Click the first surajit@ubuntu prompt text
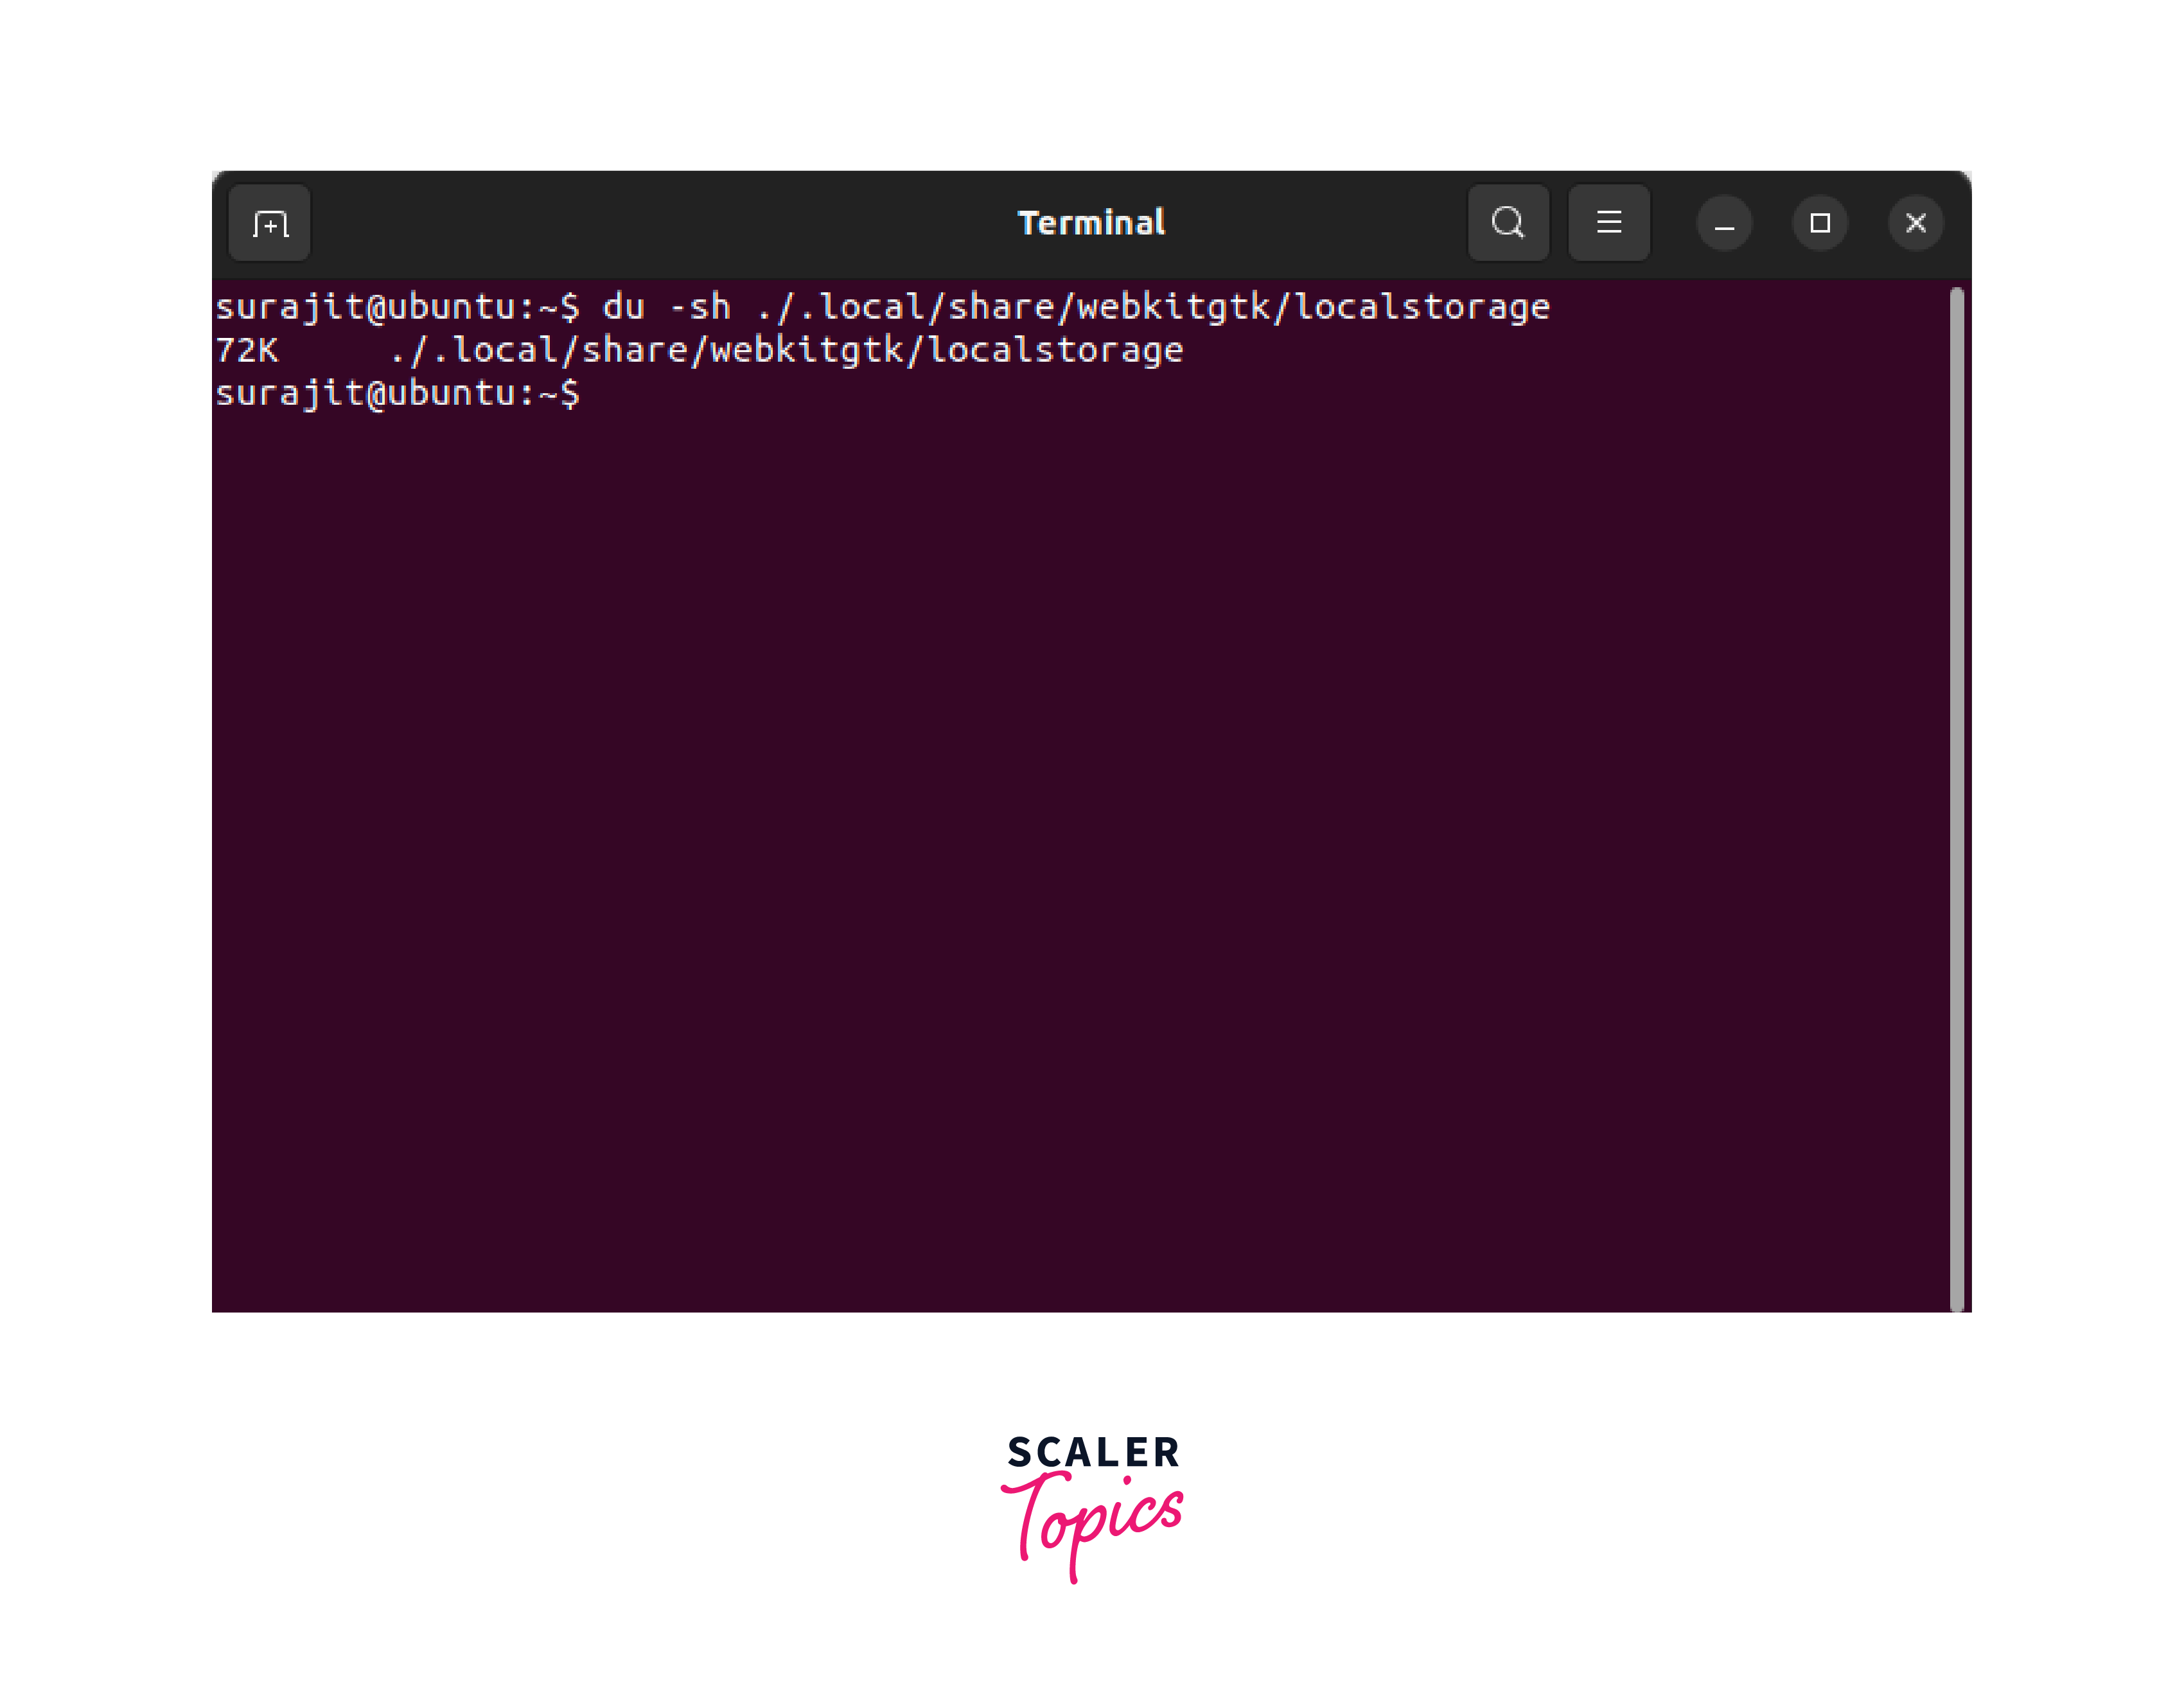 [x=397, y=307]
